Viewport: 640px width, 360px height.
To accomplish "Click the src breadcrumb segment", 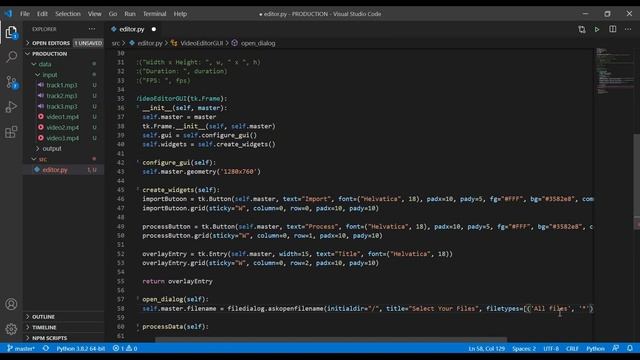I will coord(116,43).
